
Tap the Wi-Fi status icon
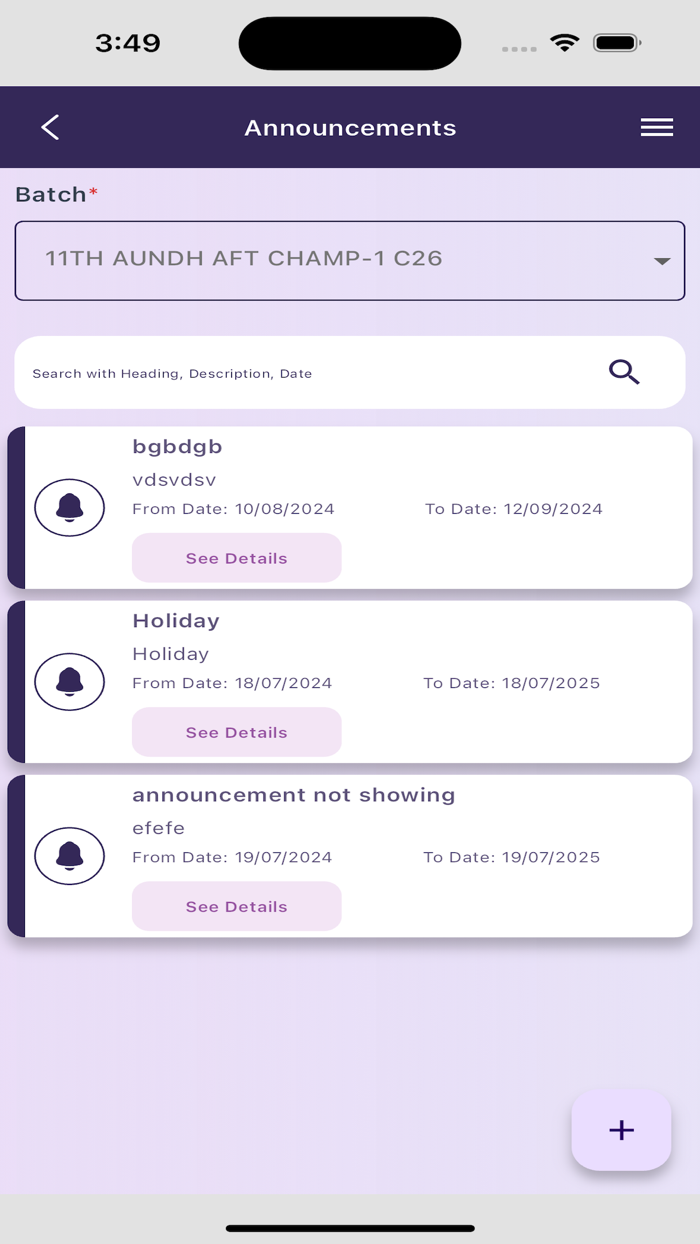point(565,43)
